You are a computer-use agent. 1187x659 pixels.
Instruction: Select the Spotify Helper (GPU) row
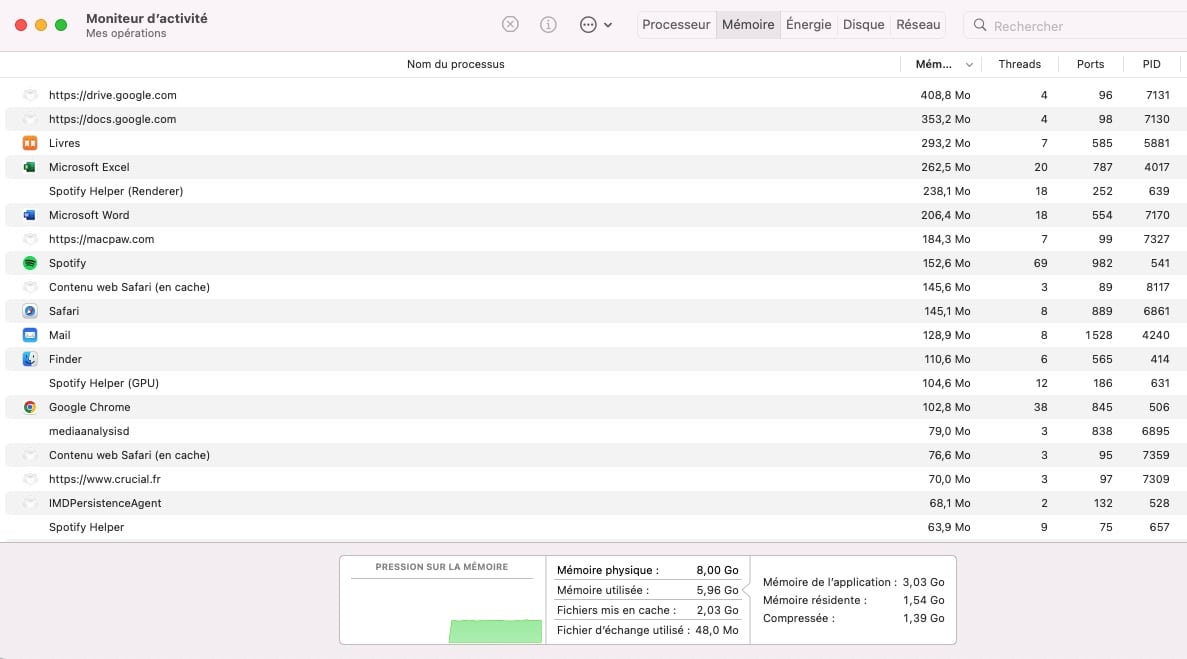(x=594, y=384)
